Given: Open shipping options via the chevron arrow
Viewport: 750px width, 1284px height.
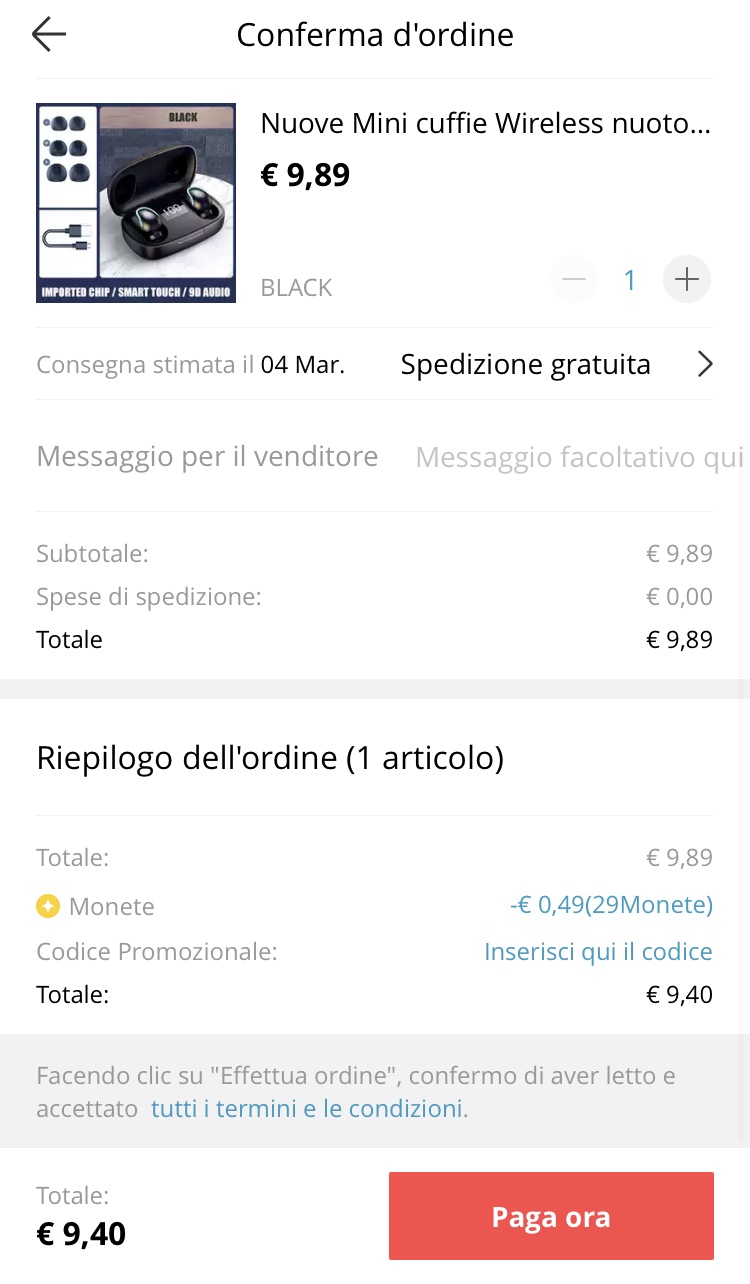Looking at the screenshot, I should 705,364.
